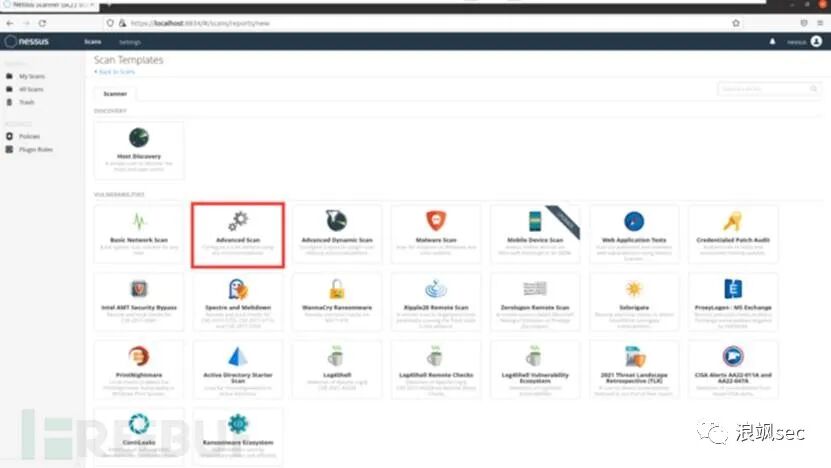Open the Settings top menu
831x468 pixels.
coord(130,42)
